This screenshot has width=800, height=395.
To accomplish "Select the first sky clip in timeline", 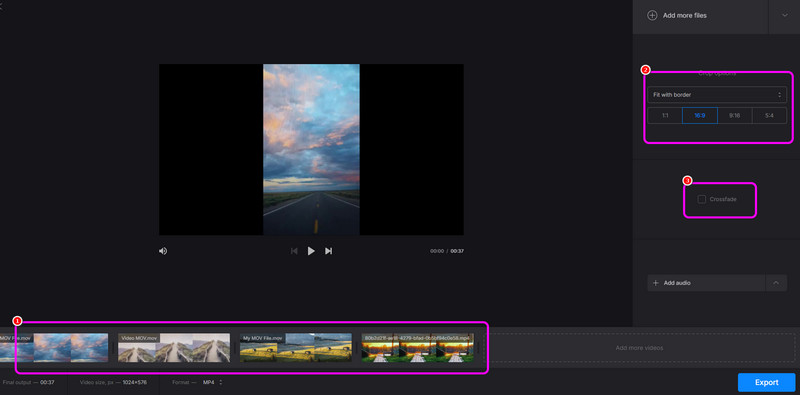I will click(x=54, y=348).
